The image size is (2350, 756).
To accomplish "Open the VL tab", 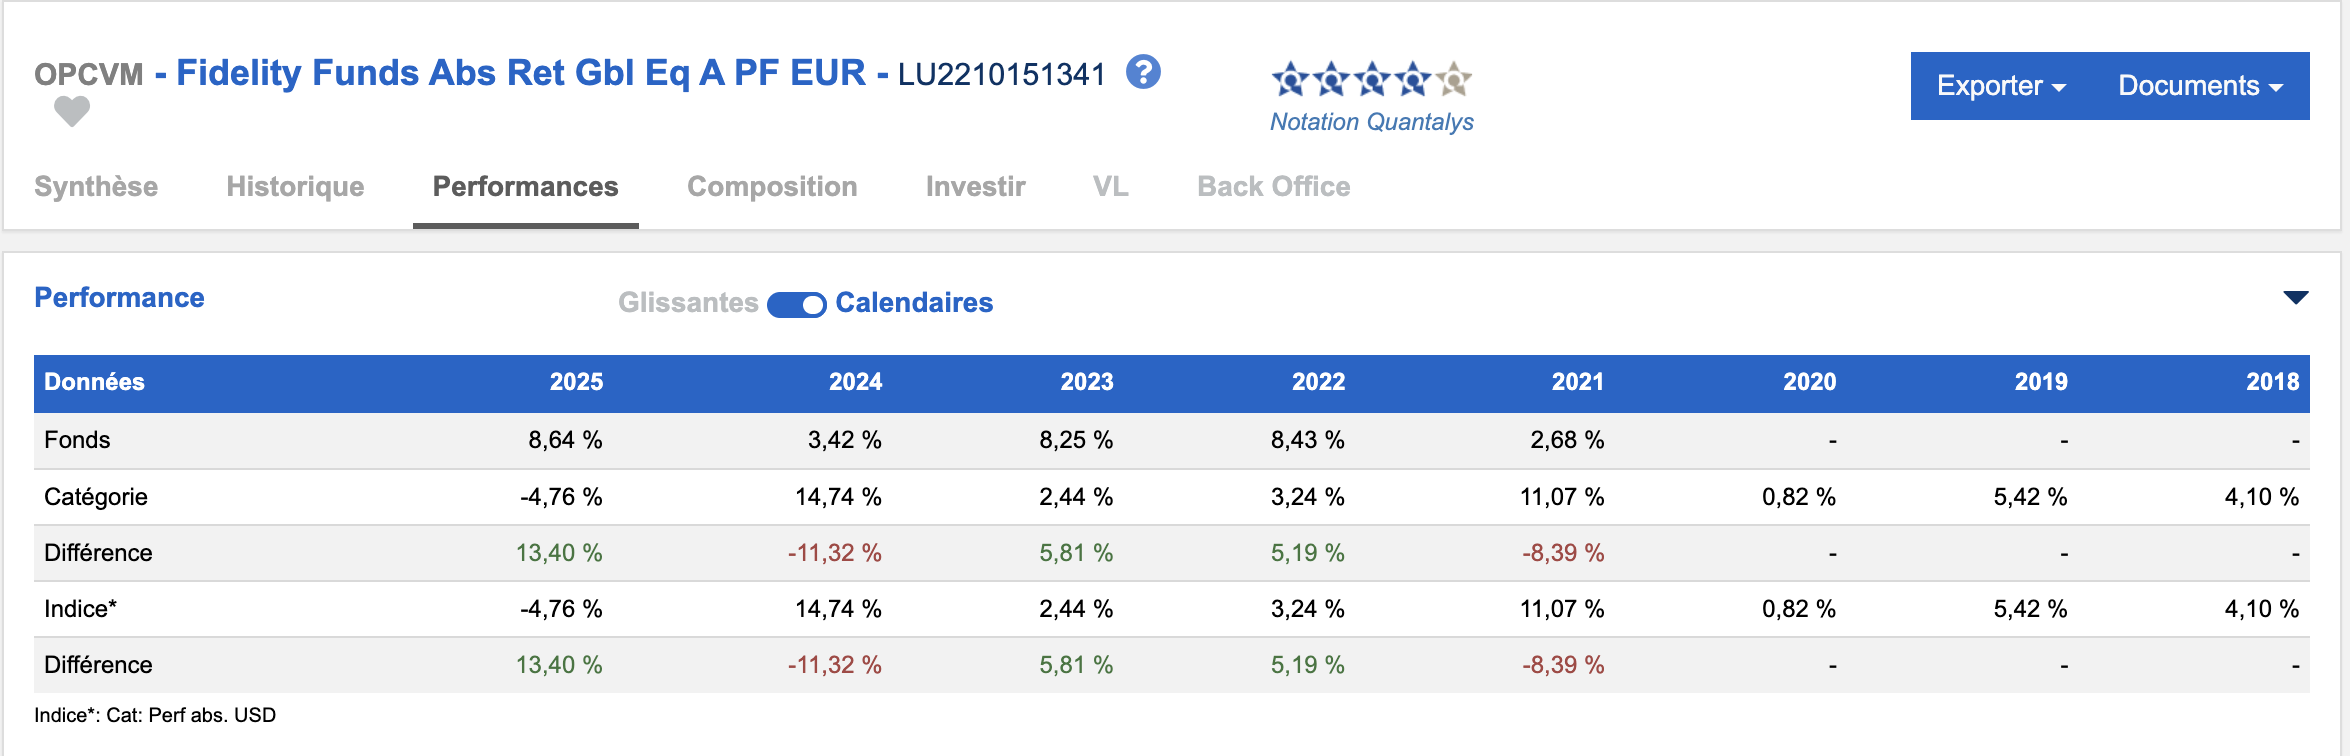I will pyautogui.click(x=1110, y=187).
